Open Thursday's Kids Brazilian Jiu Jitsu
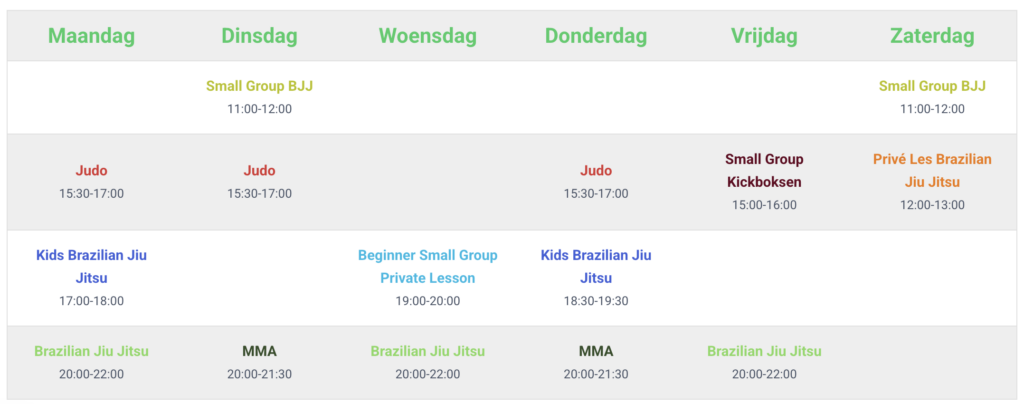The width and height of the screenshot is (1024, 404). pyautogui.click(x=596, y=266)
